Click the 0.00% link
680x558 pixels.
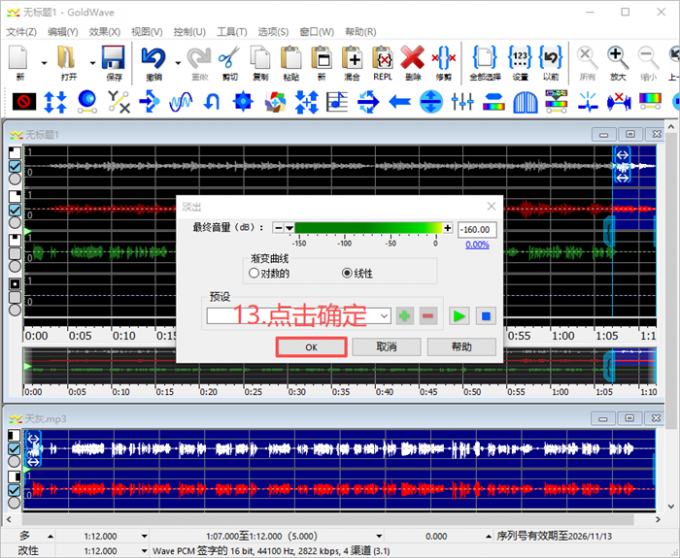pos(477,245)
